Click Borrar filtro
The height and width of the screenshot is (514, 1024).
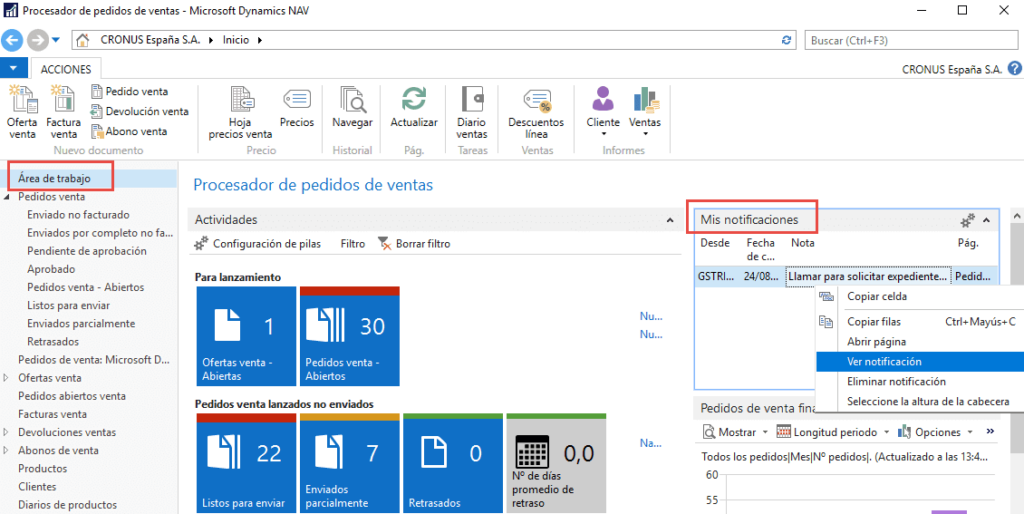pos(415,244)
